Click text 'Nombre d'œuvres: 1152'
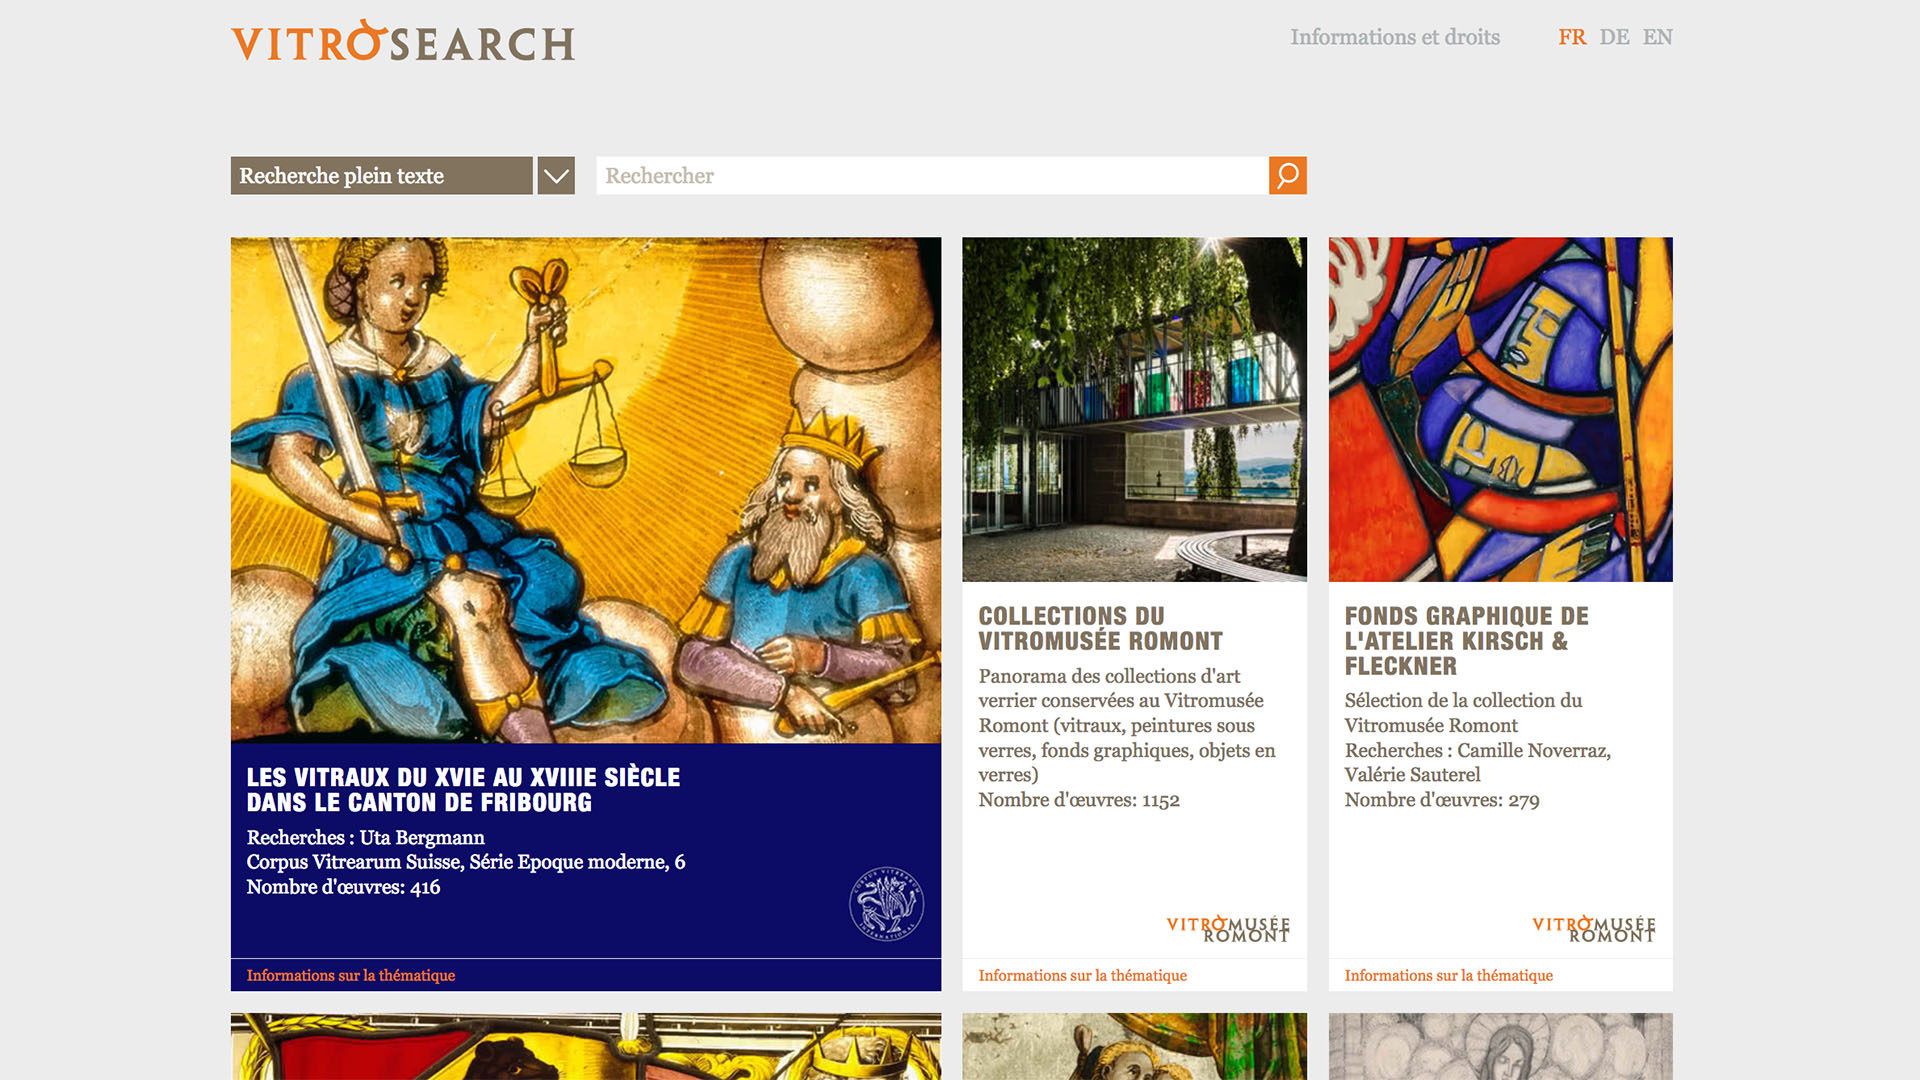Viewport: 1920px width, 1080px height. [1079, 800]
